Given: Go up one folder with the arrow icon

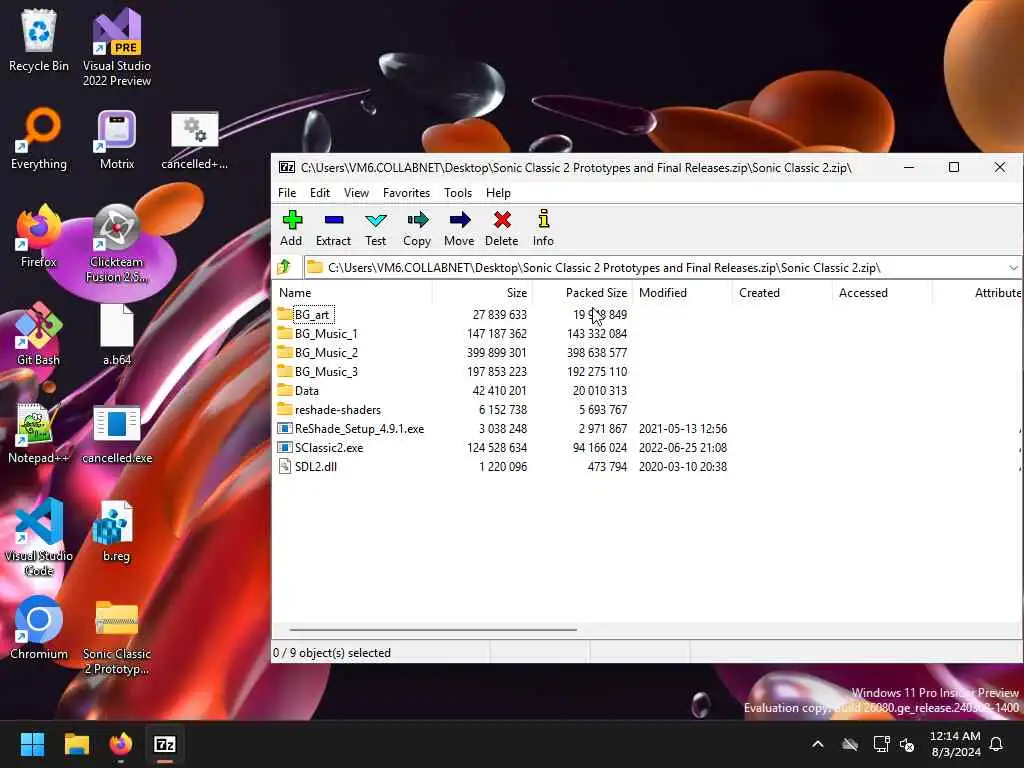Looking at the screenshot, I should [284, 267].
